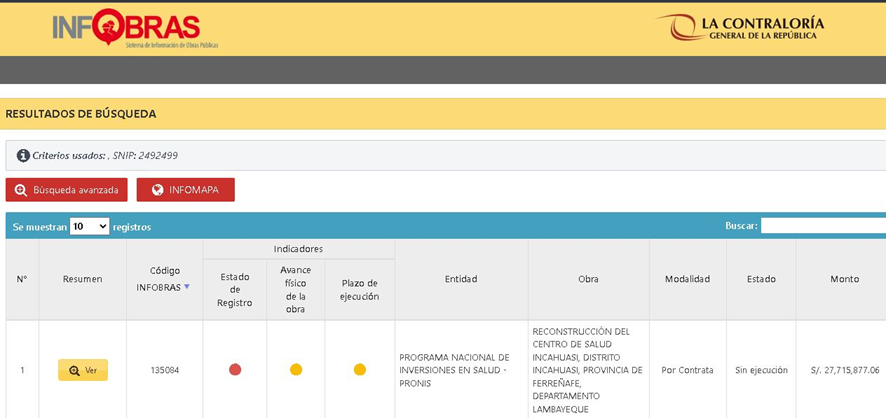Open La Contraloría General de la República logo
The height and width of the screenshot is (418, 886).
[x=740, y=27]
